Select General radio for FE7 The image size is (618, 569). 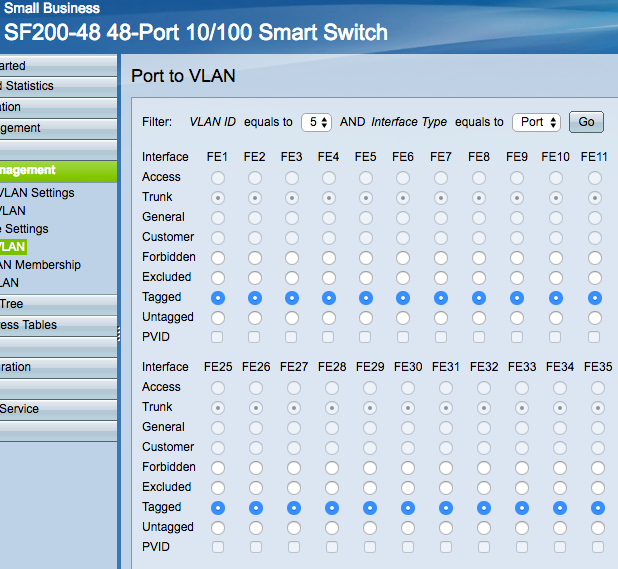point(441,218)
